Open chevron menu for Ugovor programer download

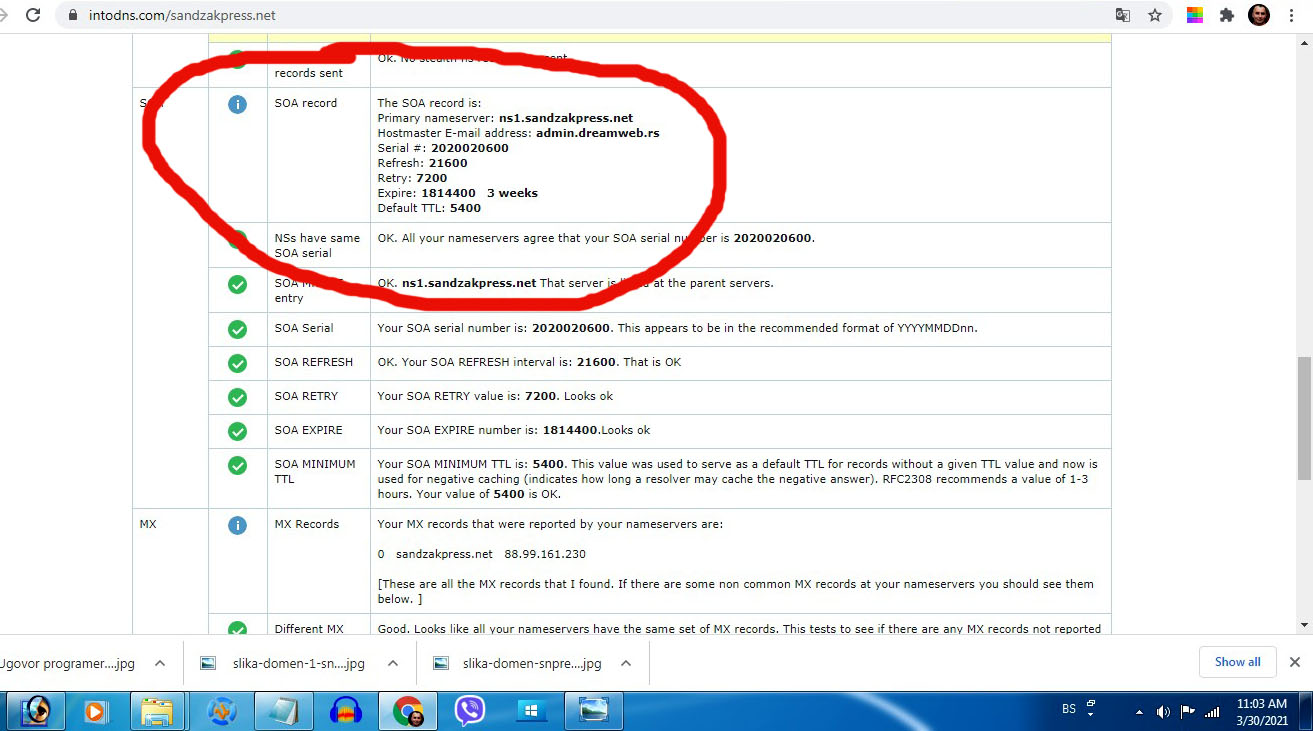(159, 663)
